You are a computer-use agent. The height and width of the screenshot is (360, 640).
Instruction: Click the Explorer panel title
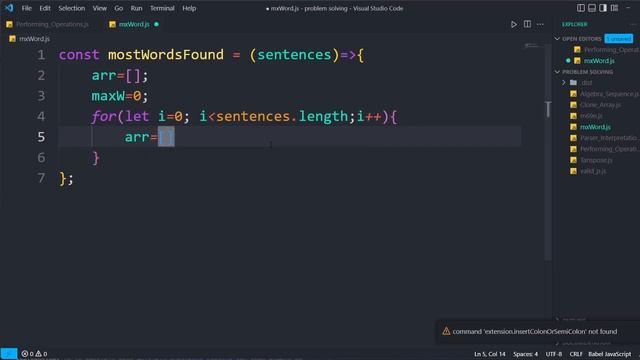click(574, 24)
